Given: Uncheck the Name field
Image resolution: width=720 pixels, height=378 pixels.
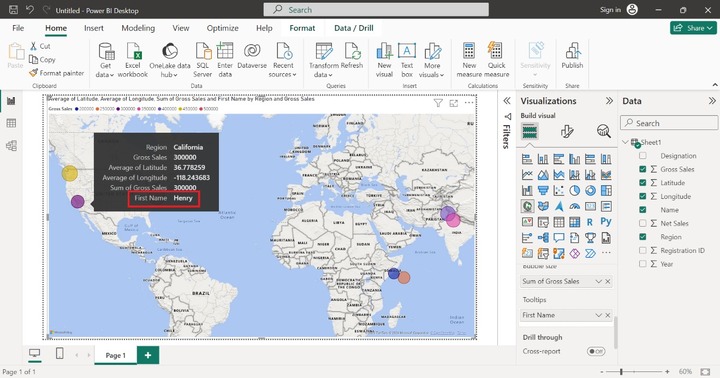Looking at the screenshot, I should tap(643, 210).
